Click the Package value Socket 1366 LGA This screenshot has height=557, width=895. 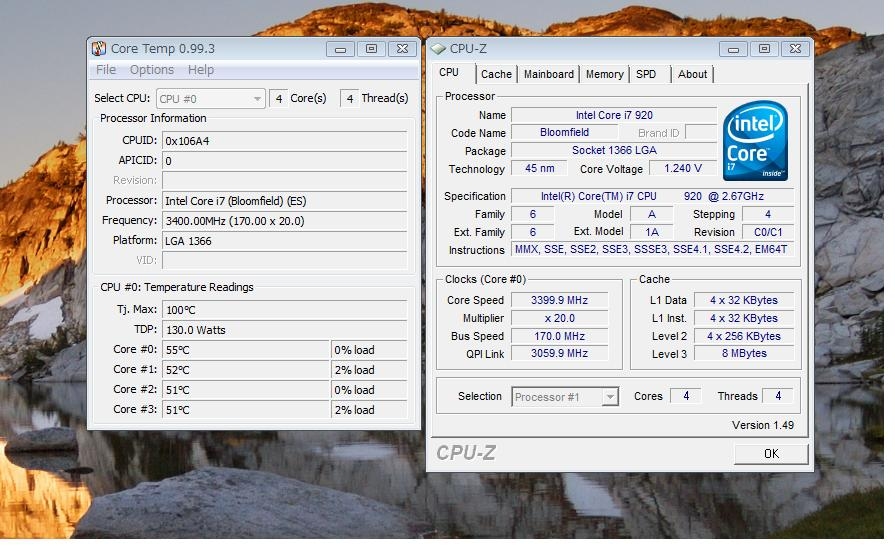tap(614, 150)
